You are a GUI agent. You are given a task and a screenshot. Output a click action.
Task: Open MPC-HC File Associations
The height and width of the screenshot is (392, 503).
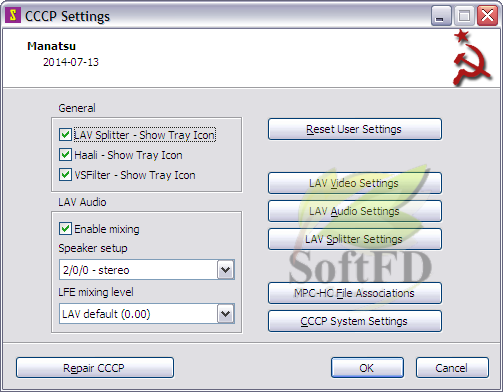(355, 293)
